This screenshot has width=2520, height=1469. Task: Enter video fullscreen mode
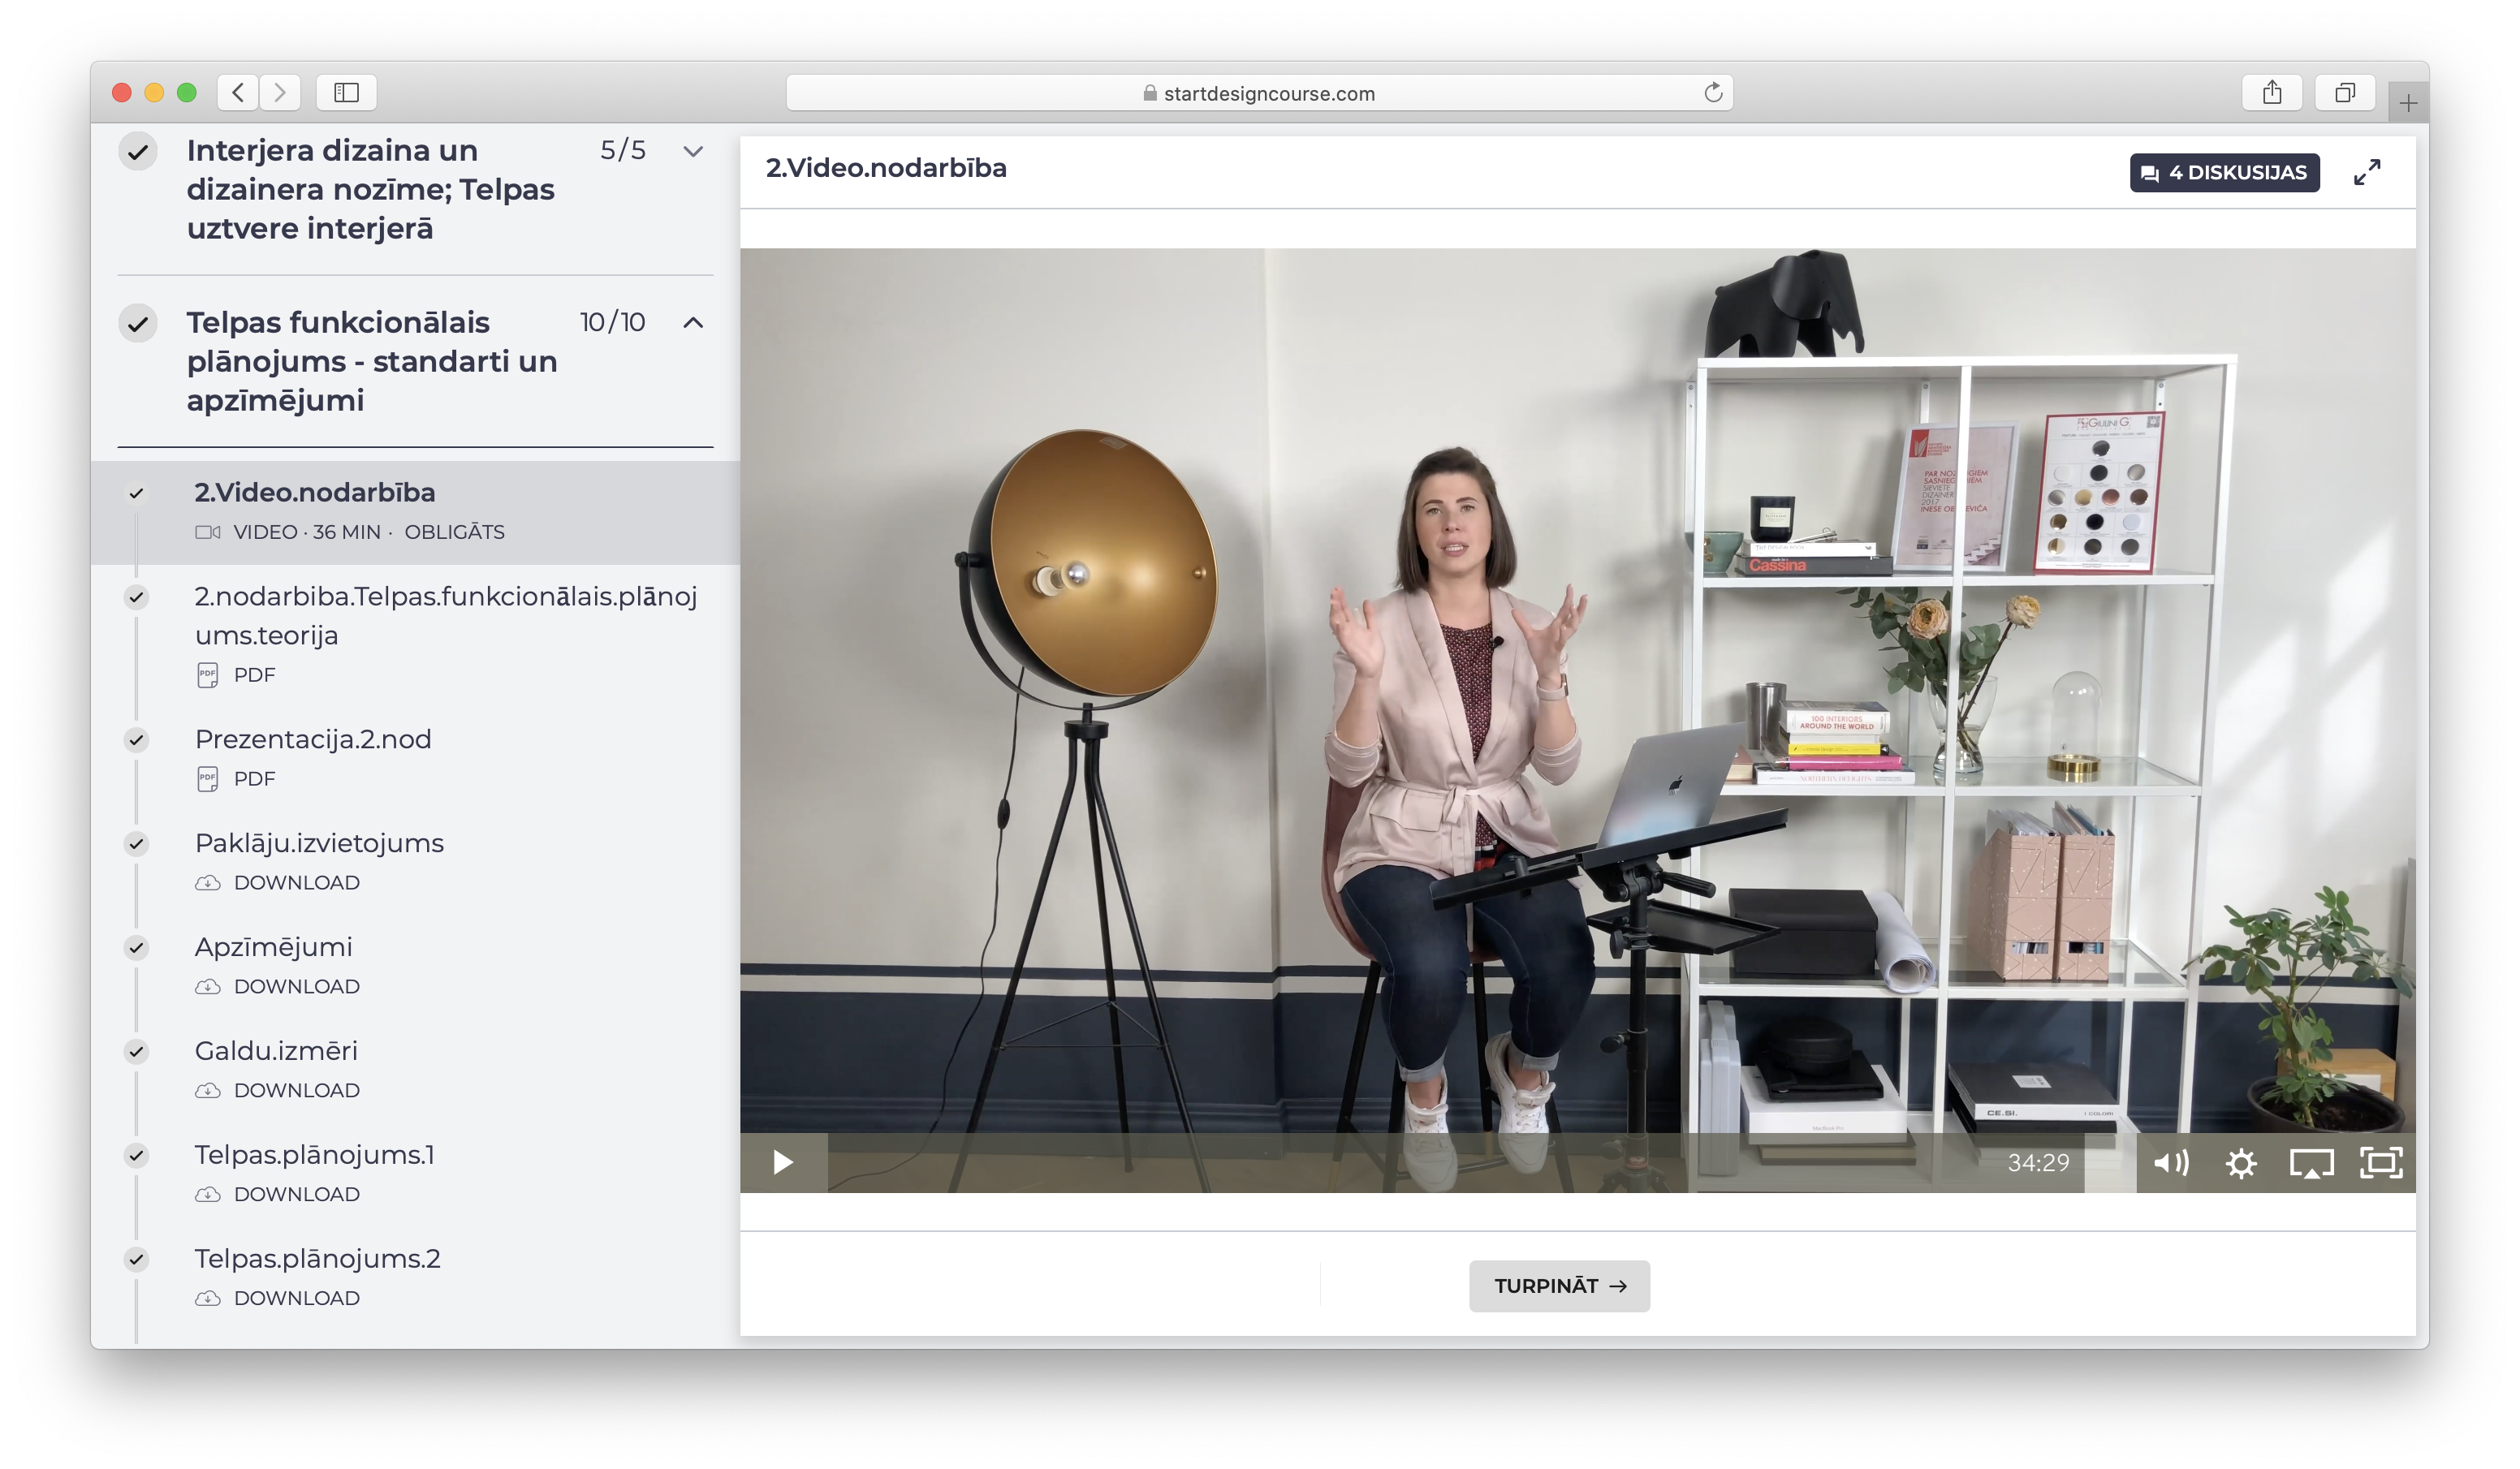[2381, 1163]
